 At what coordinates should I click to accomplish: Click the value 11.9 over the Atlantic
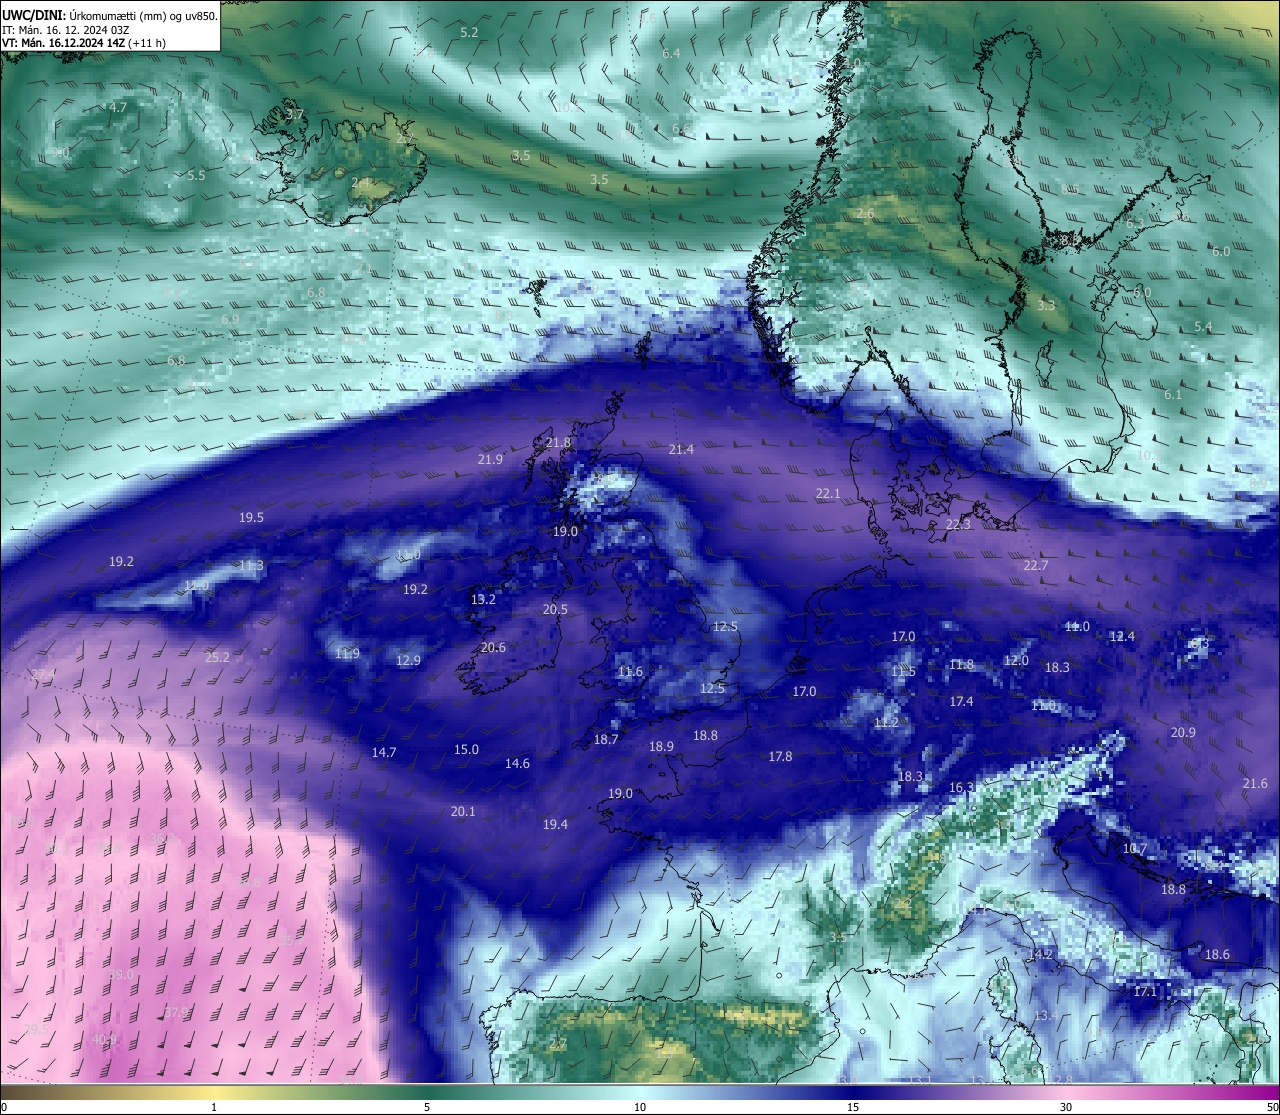[347, 653]
